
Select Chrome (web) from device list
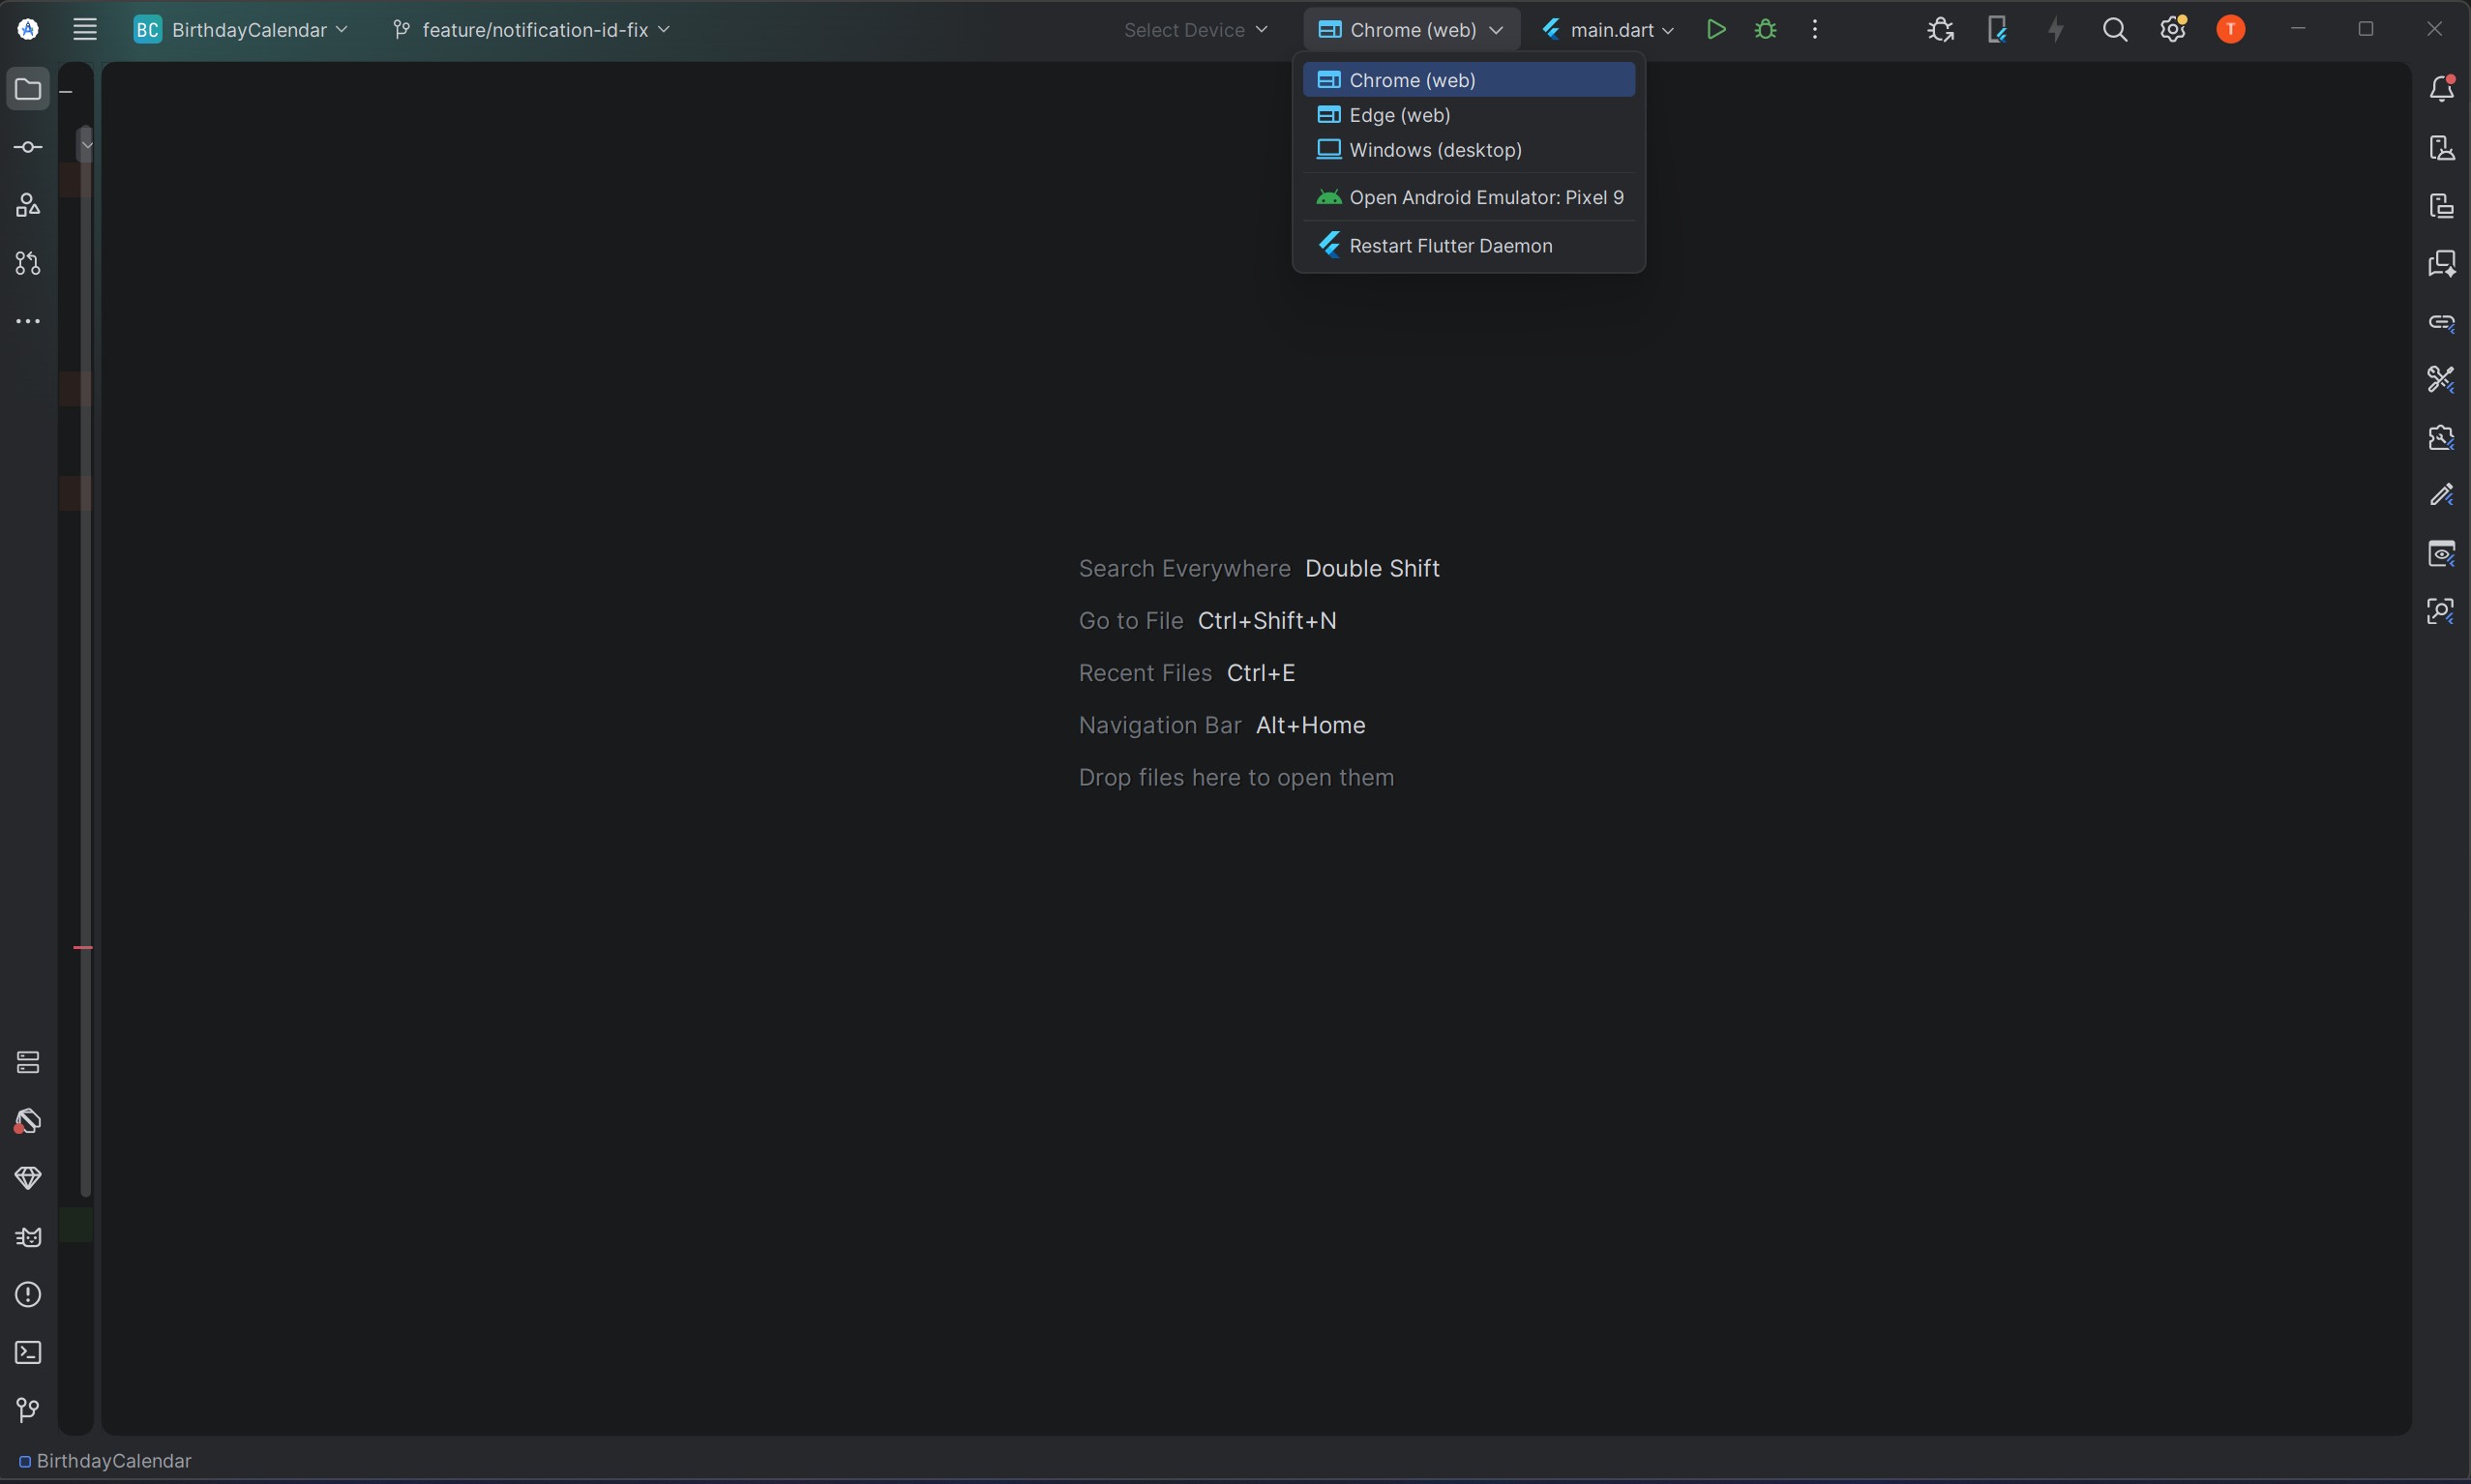1469,80
